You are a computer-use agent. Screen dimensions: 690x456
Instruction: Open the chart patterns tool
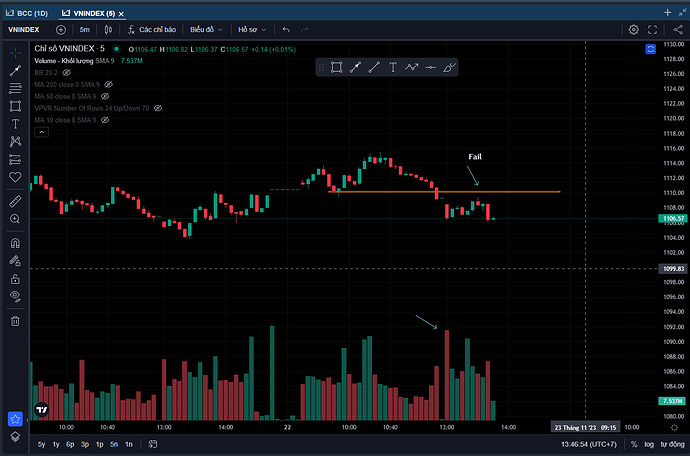(x=15, y=141)
